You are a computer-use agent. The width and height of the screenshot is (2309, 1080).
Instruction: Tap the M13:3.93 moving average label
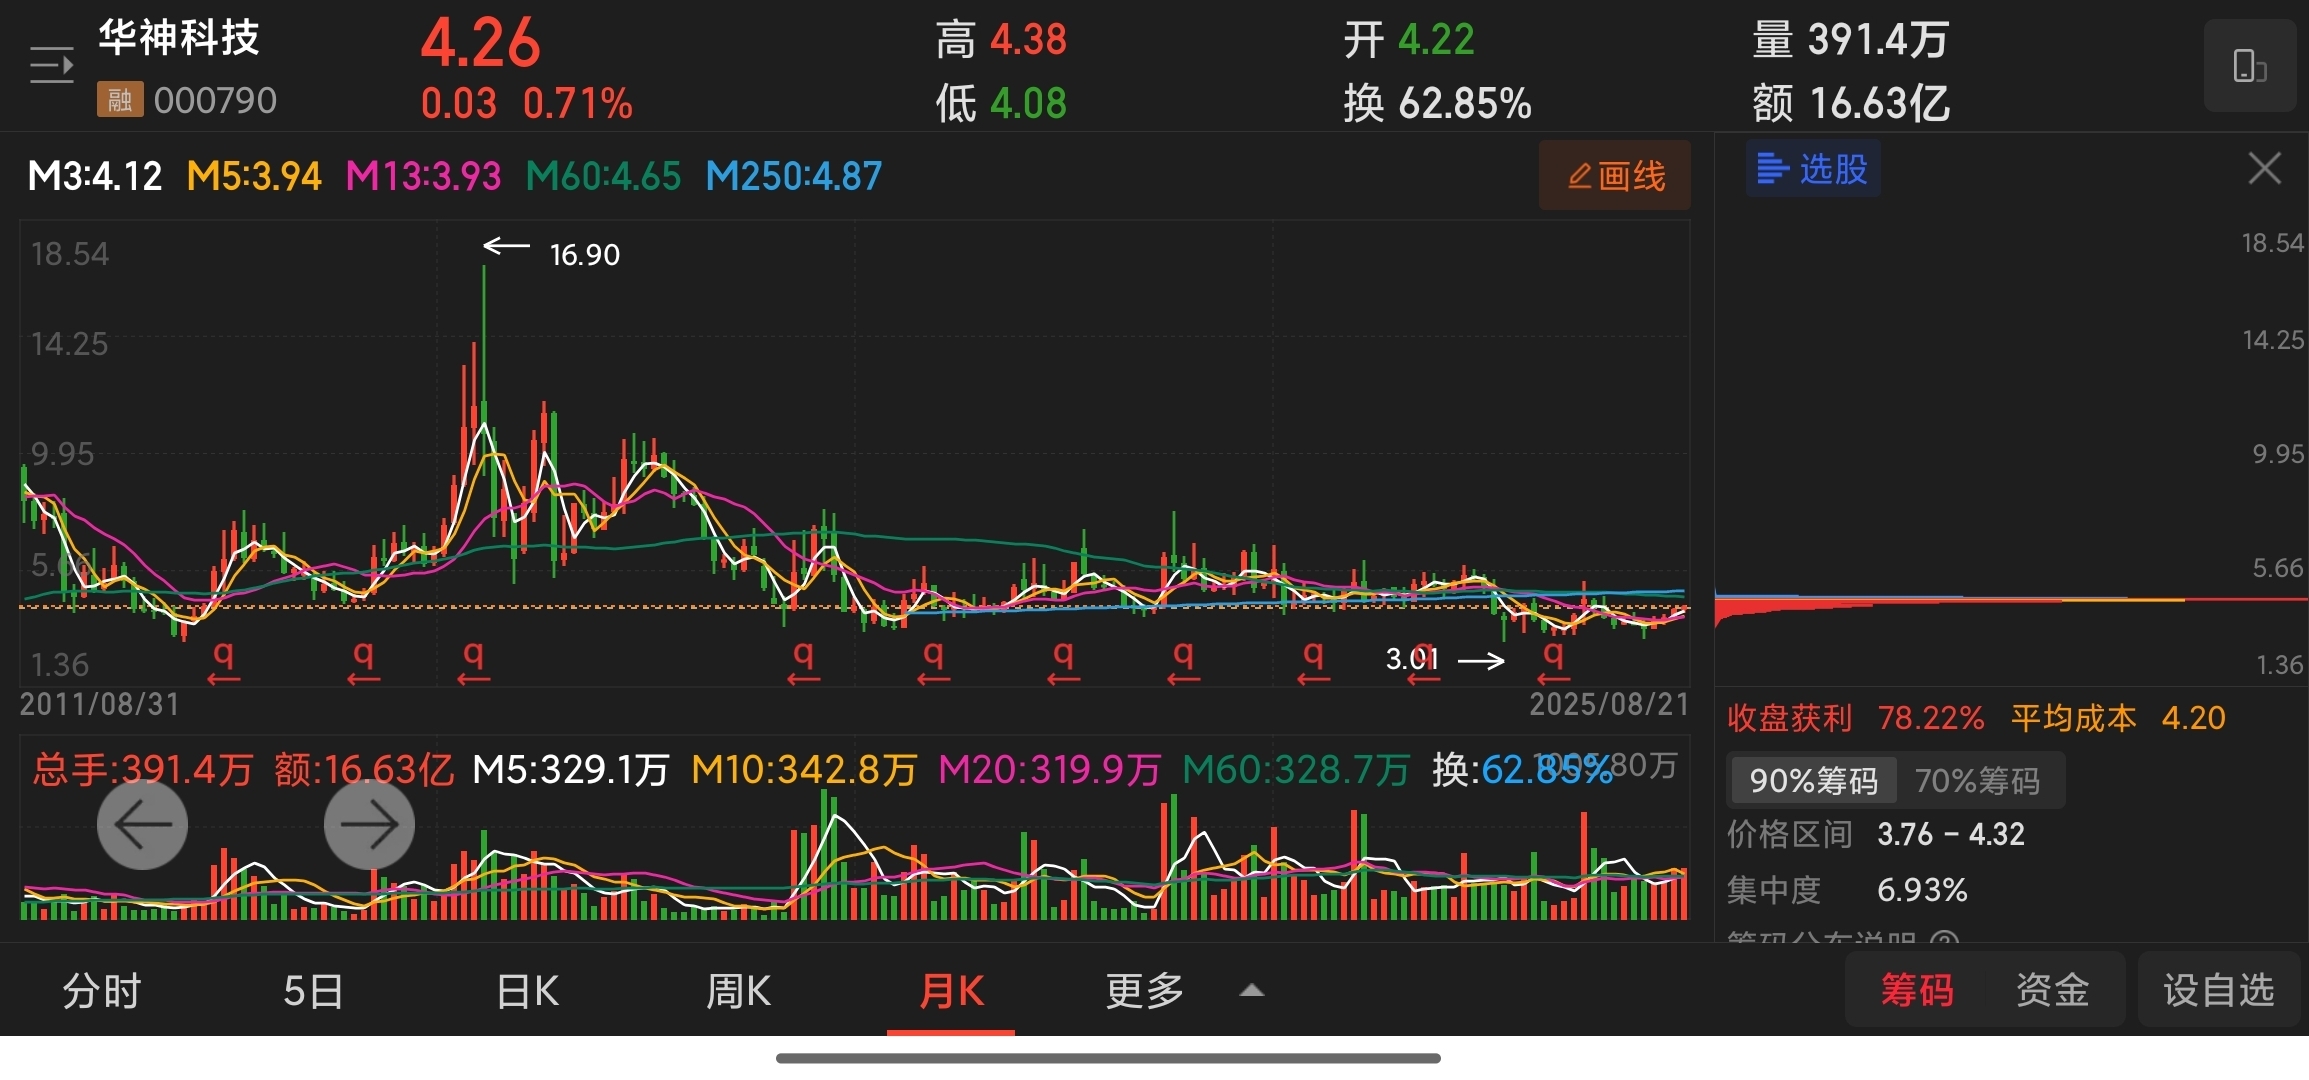(x=423, y=176)
